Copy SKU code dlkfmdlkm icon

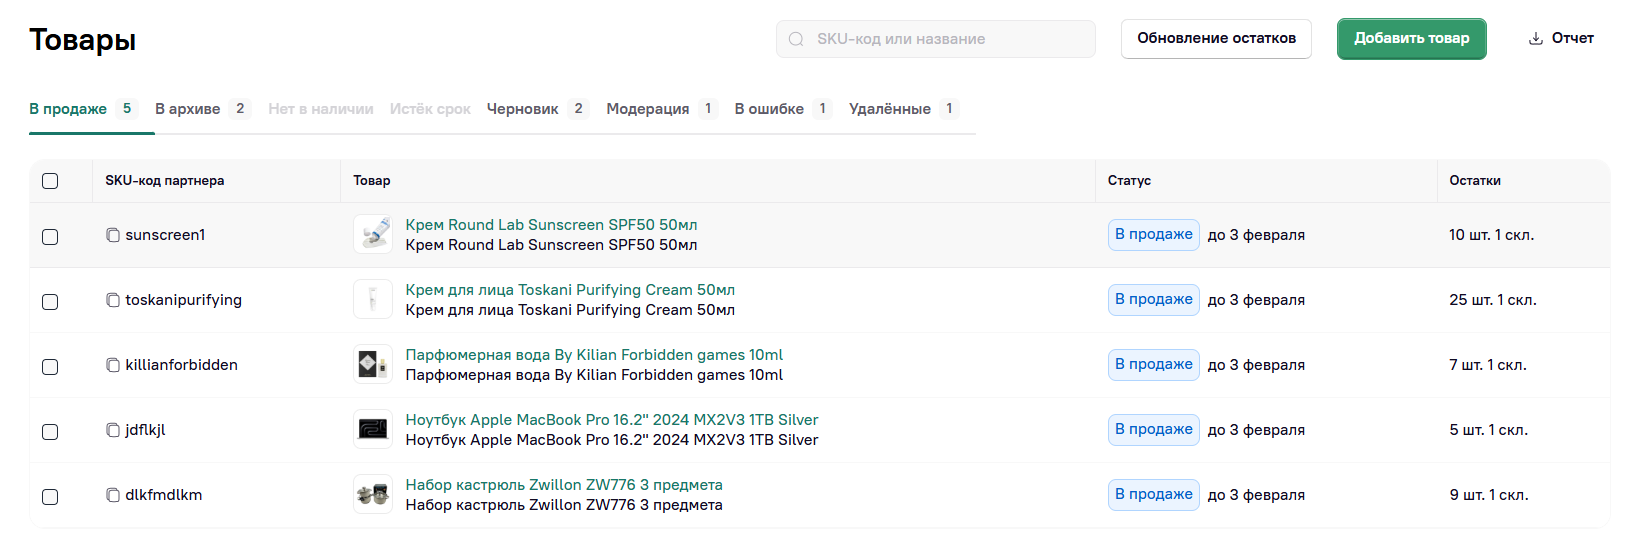coord(113,495)
